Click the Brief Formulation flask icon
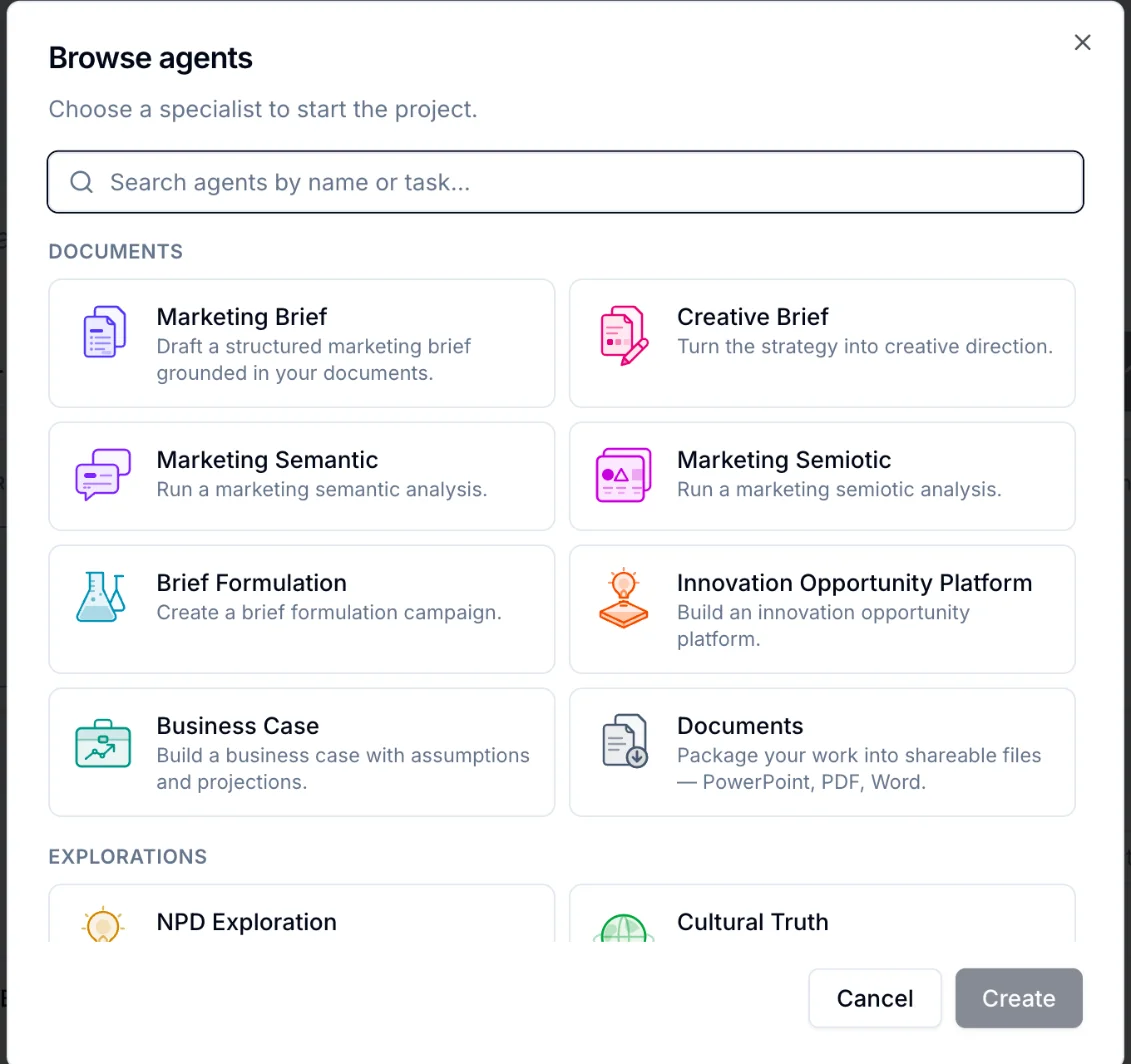 coord(101,597)
